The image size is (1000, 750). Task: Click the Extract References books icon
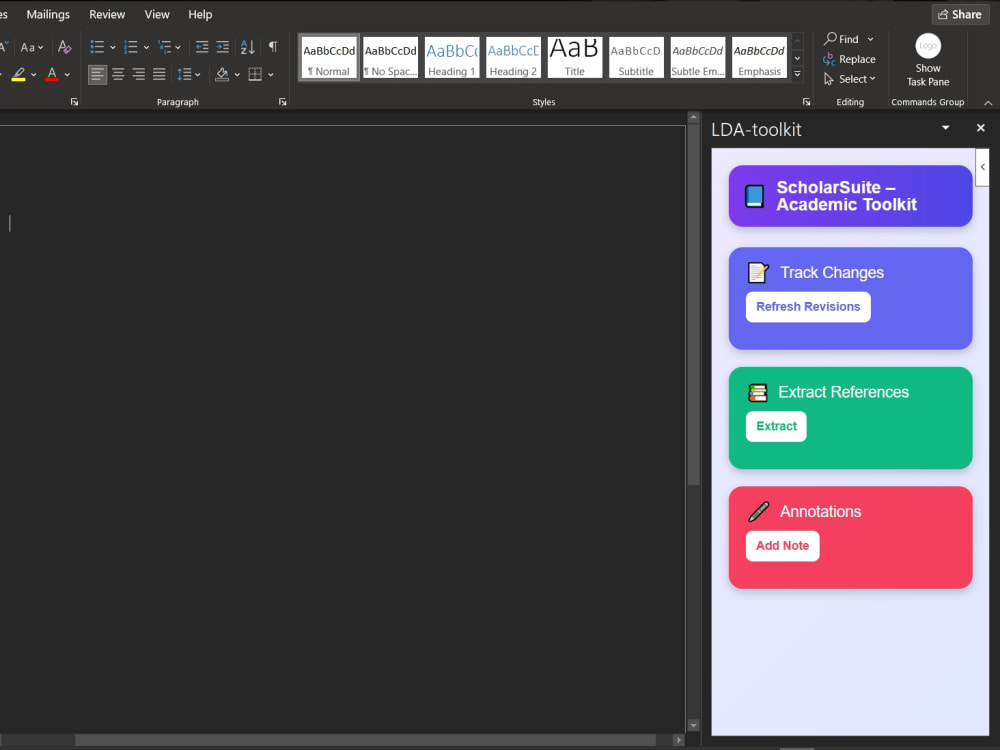(x=758, y=392)
